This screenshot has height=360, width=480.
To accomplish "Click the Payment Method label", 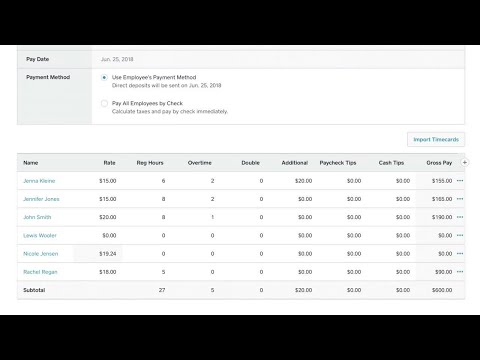I will [x=48, y=77].
